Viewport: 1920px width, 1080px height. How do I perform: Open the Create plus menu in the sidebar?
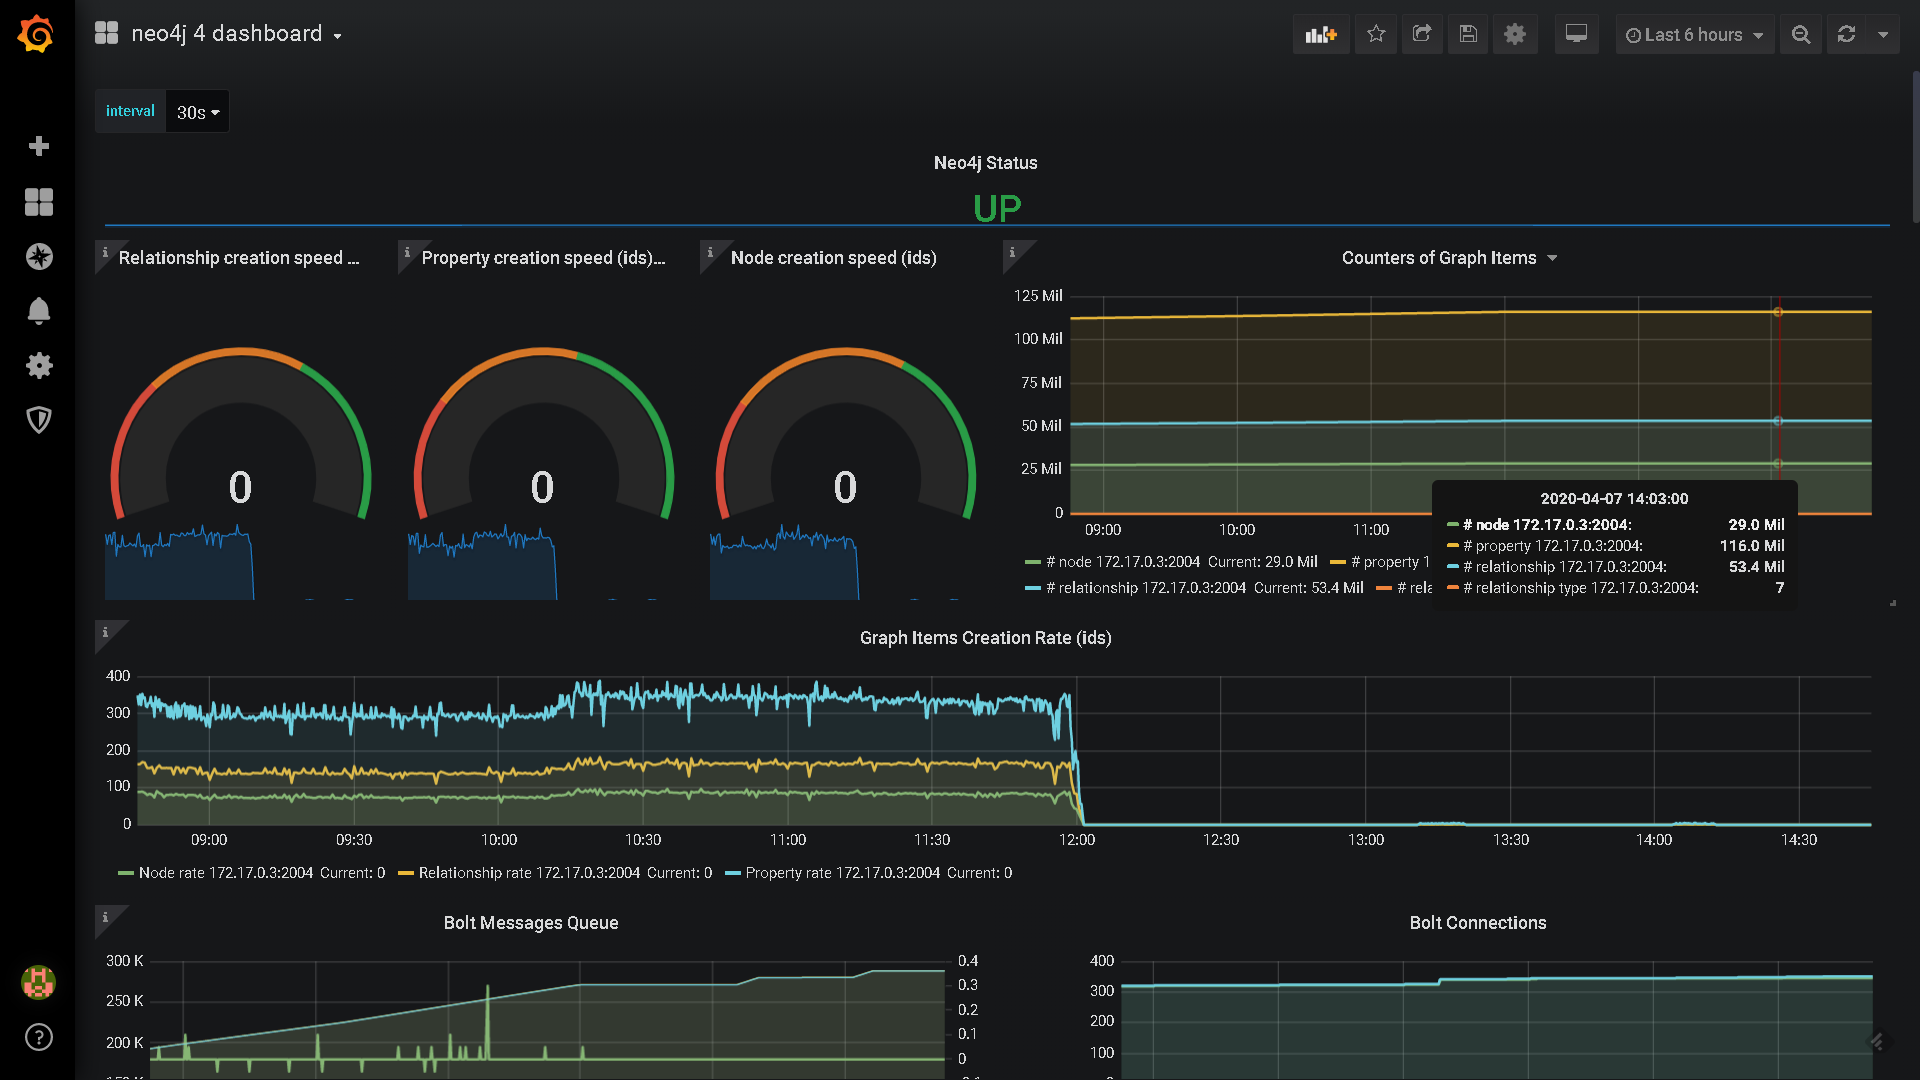pos(39,147)
